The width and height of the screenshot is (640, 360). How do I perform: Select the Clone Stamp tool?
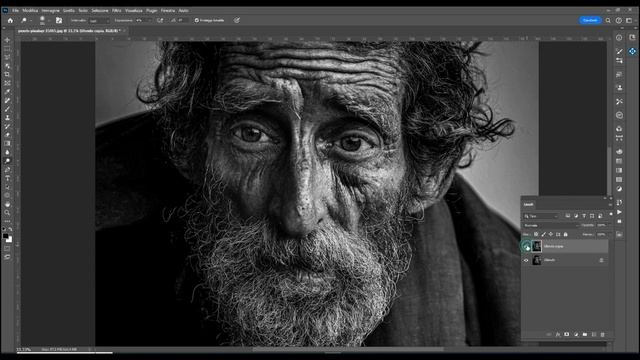7,118
